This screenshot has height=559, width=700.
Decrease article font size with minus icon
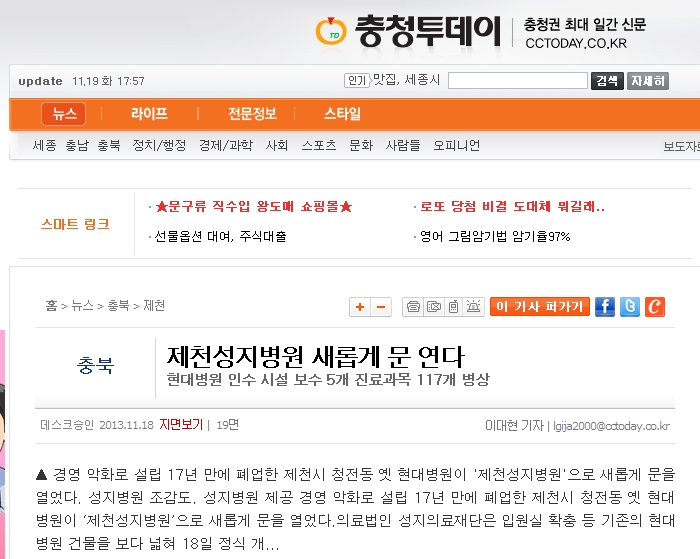(381, 307)
